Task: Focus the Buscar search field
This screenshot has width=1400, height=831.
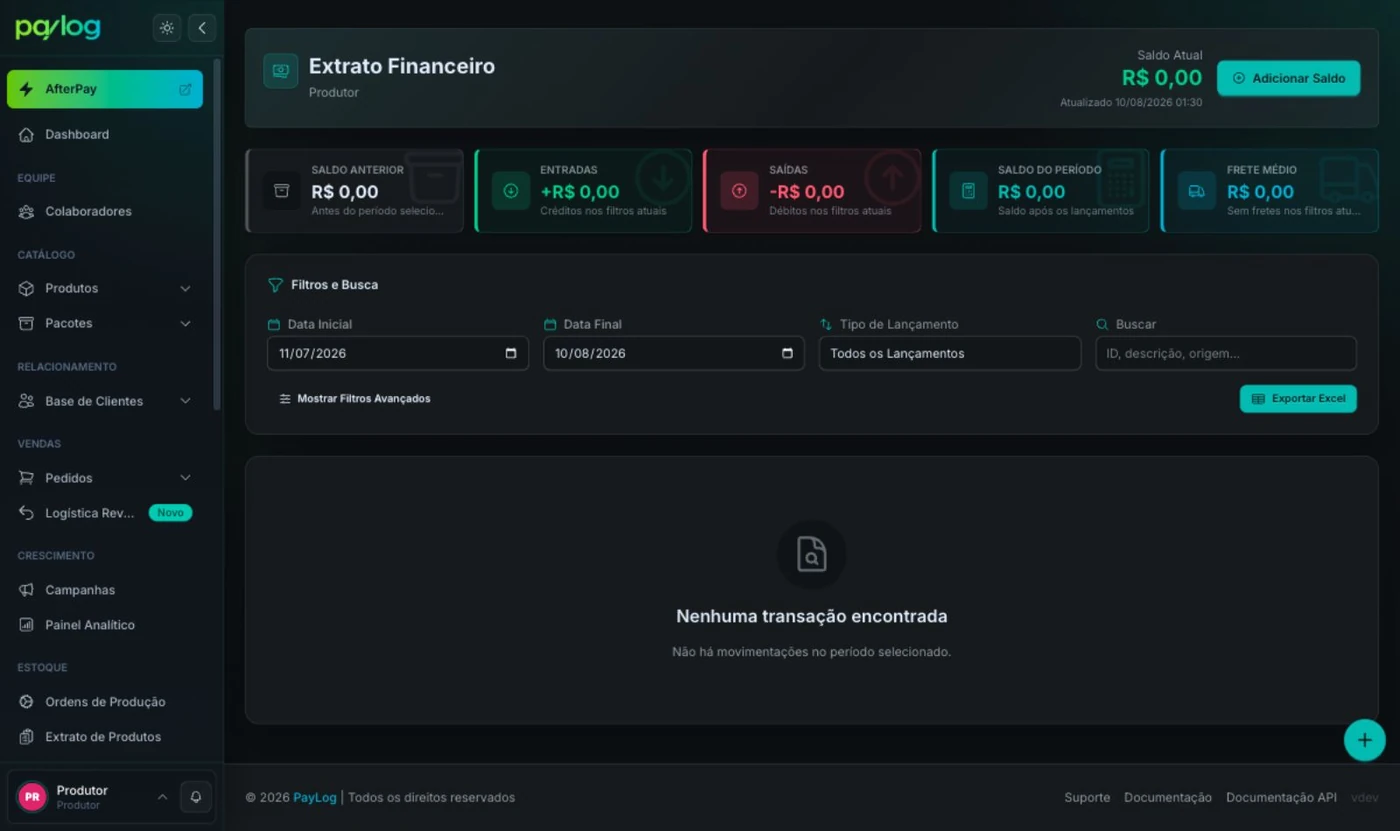Action: (1226, 353)
